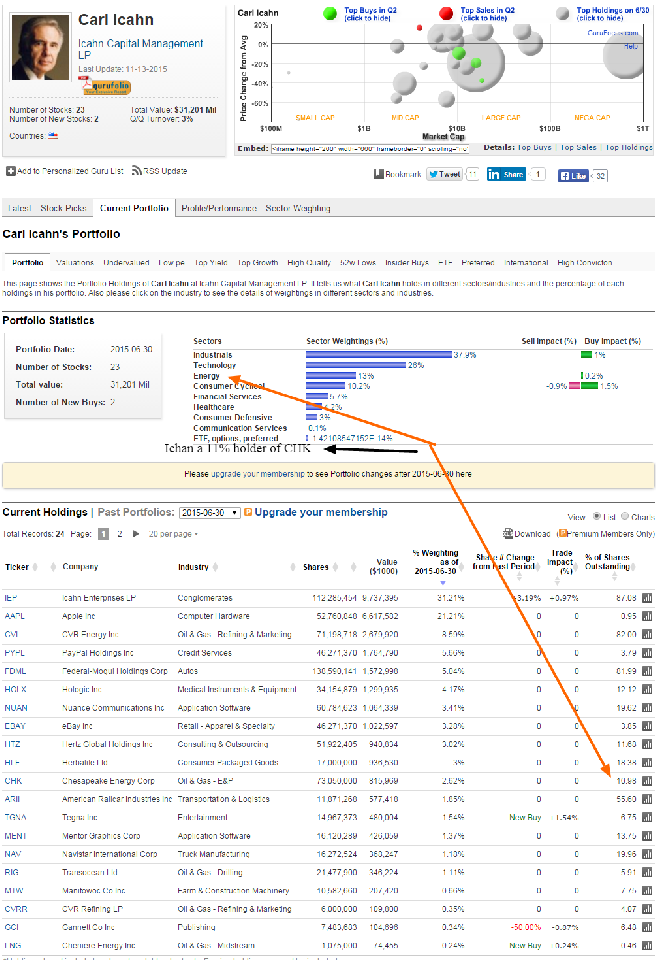Viewport: 656px width, 960px height.
Task: Open portfolio date dropdown 2015-06-30
Action: 209,513
